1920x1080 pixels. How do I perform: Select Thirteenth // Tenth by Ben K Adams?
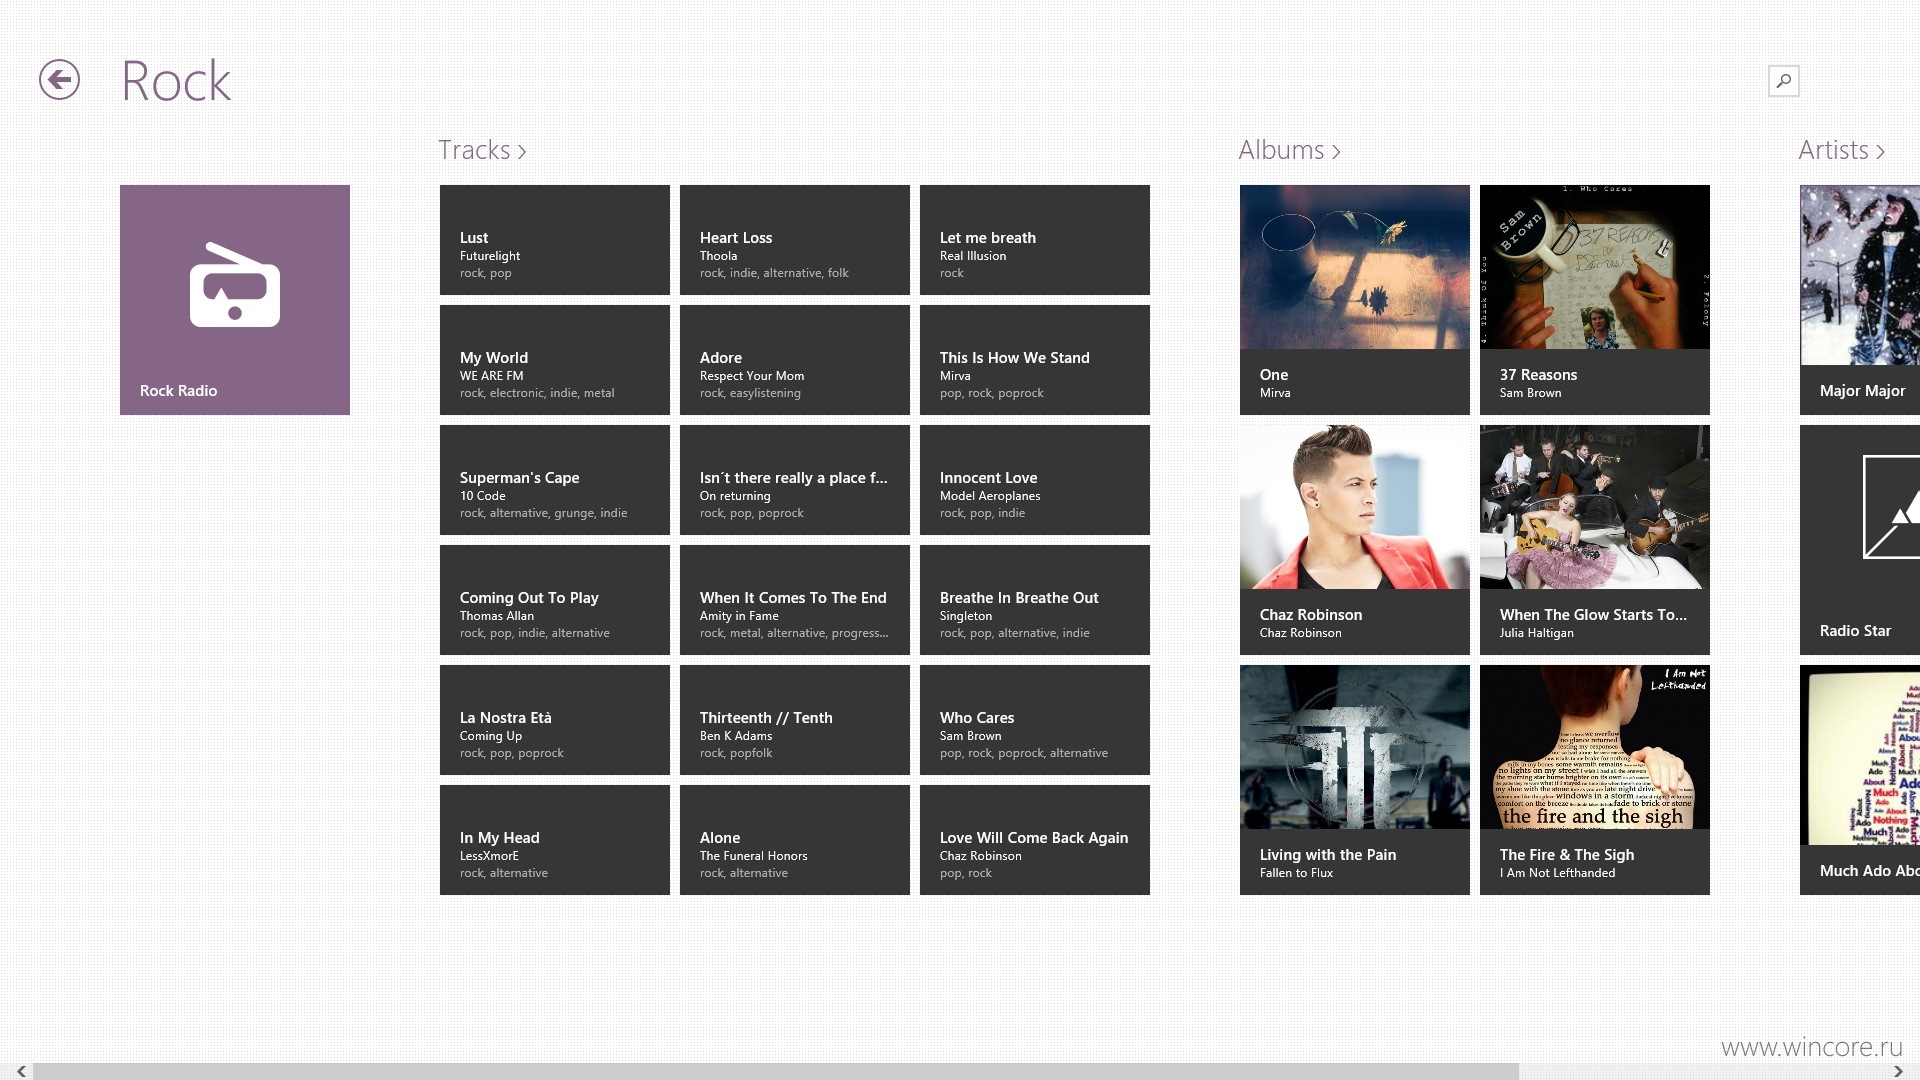click(795, 720)
